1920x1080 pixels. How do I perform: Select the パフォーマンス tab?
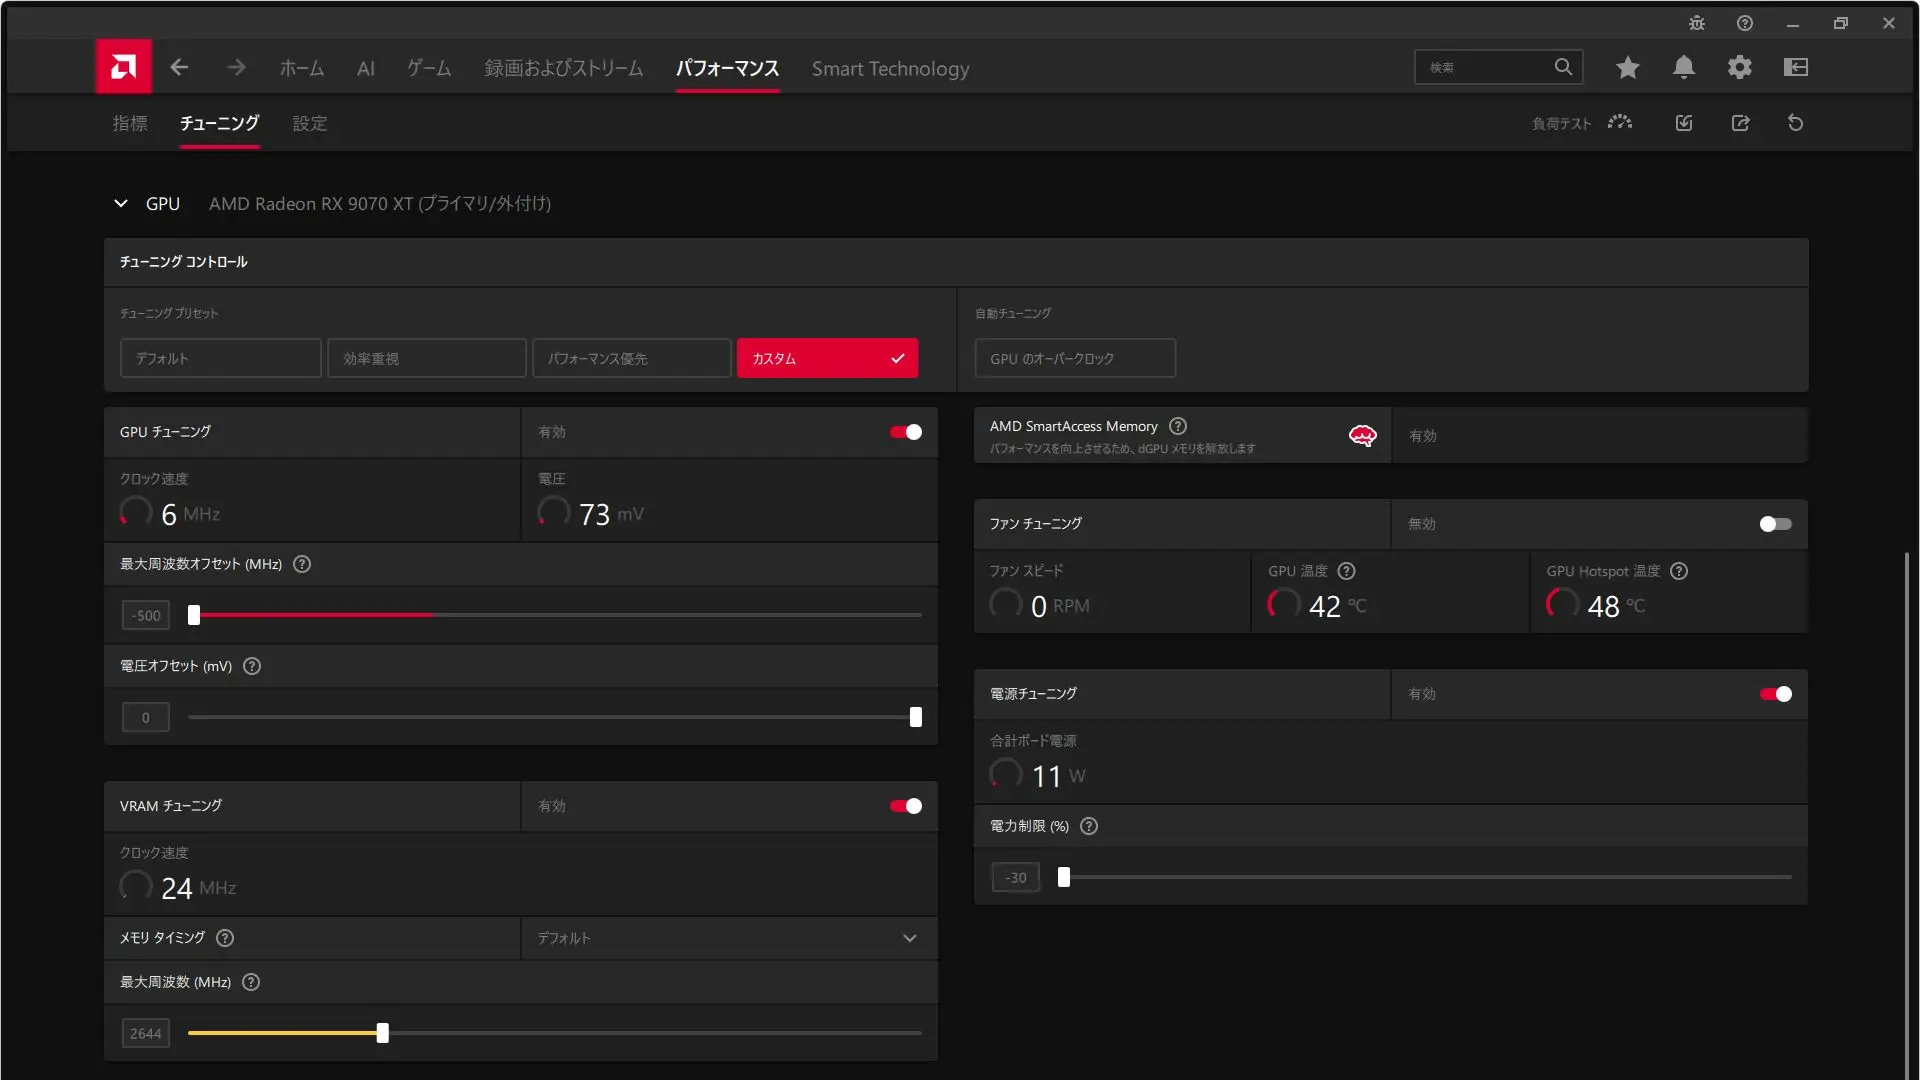point(727,68)
